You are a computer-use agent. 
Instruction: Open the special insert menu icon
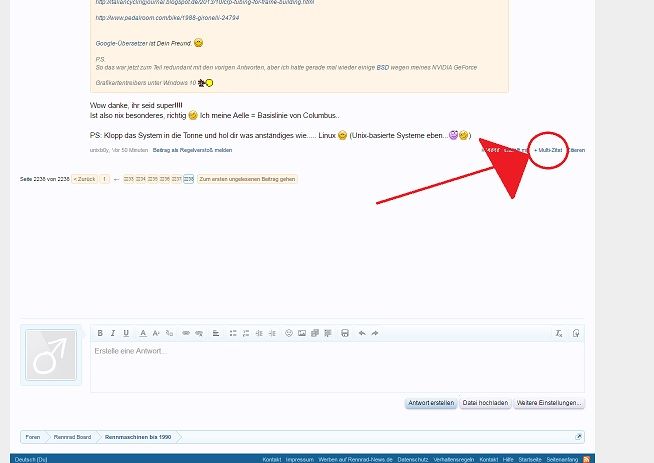click(328, 333)
